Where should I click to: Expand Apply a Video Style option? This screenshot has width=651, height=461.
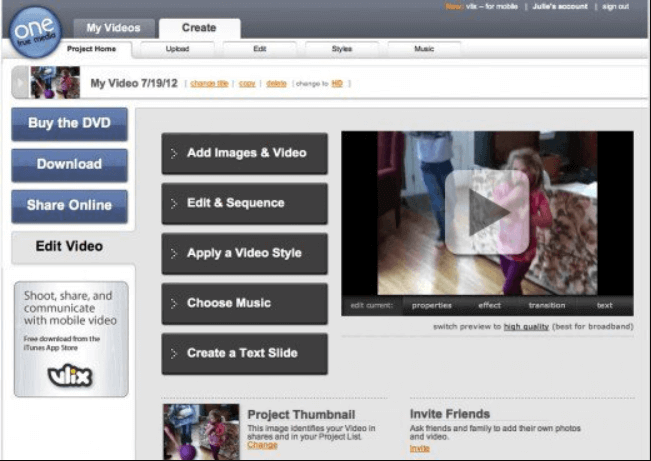(244, 253)
